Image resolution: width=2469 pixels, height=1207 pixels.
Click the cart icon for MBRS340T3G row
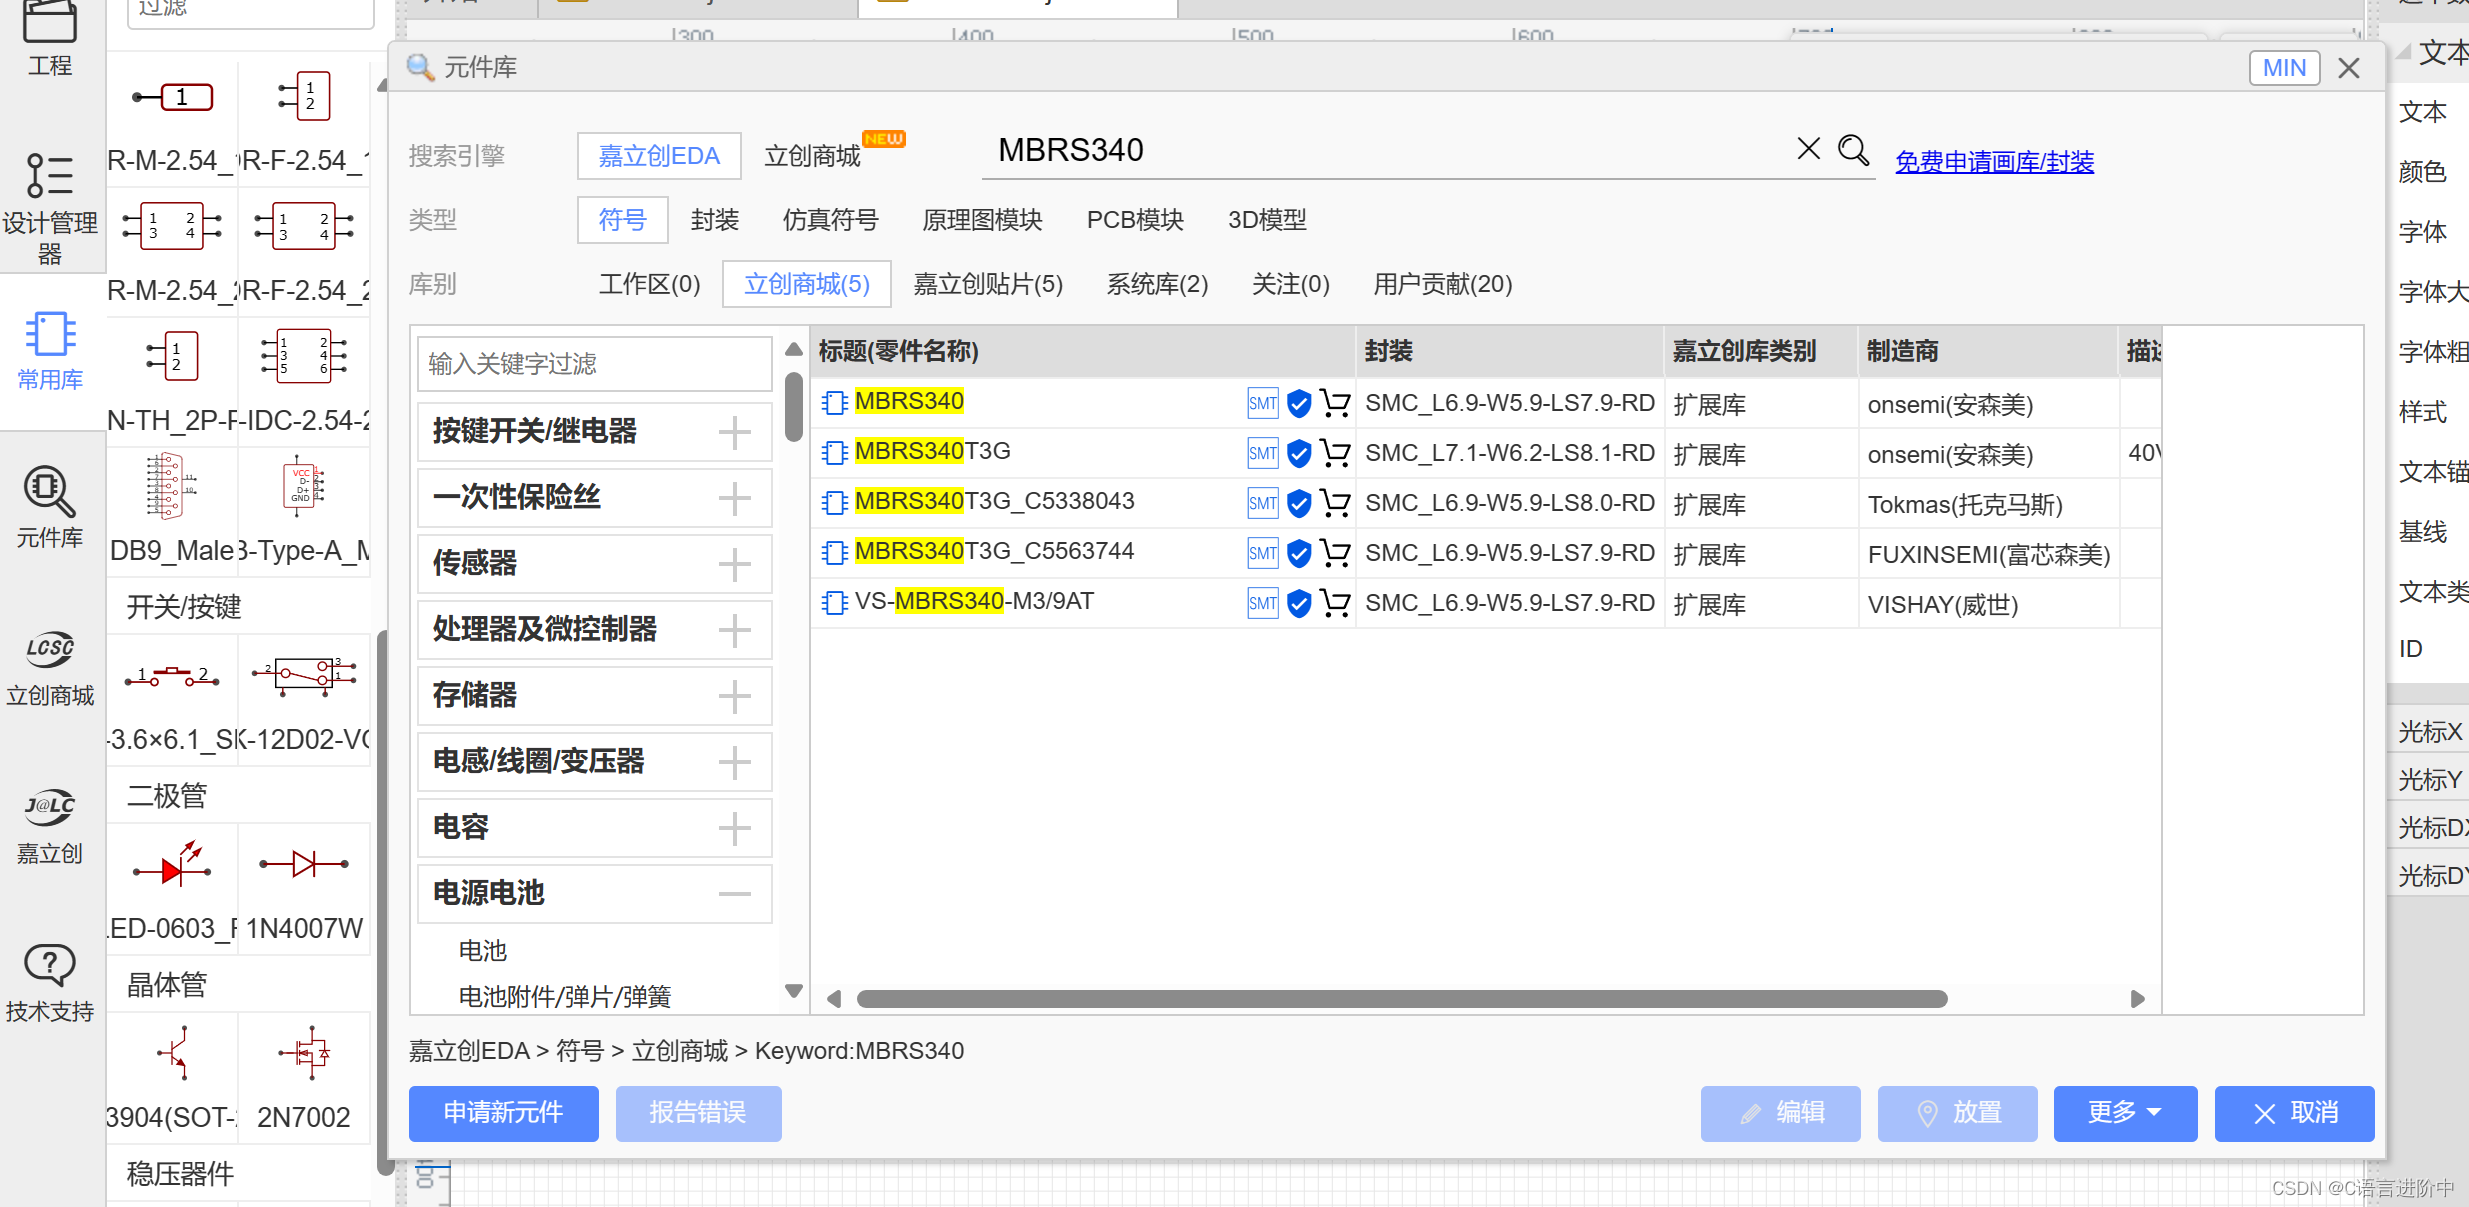(1335, 453)
